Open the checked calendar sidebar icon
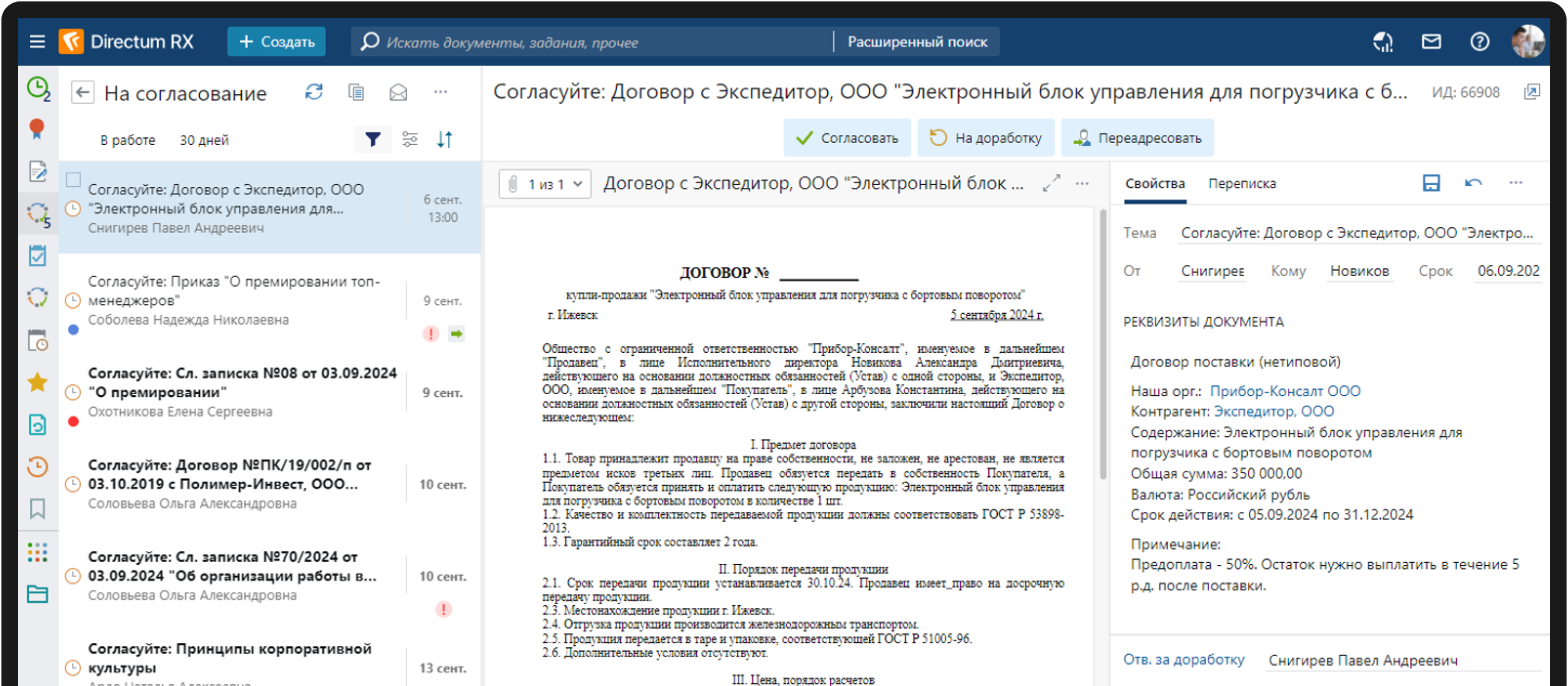Image resolution: width=1568 pixels, height=686 pixels. 37,255
